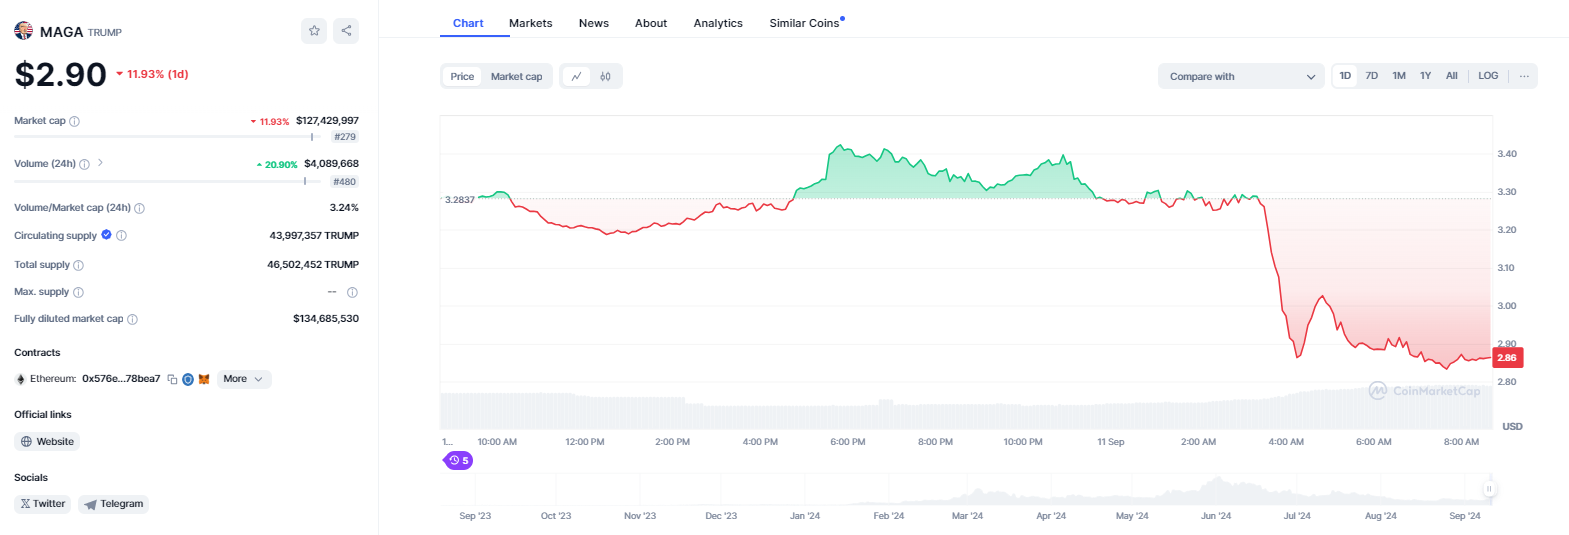Open the About tab
The width and height of the screenshot is (1569, 535).
[x=651, y=23]
